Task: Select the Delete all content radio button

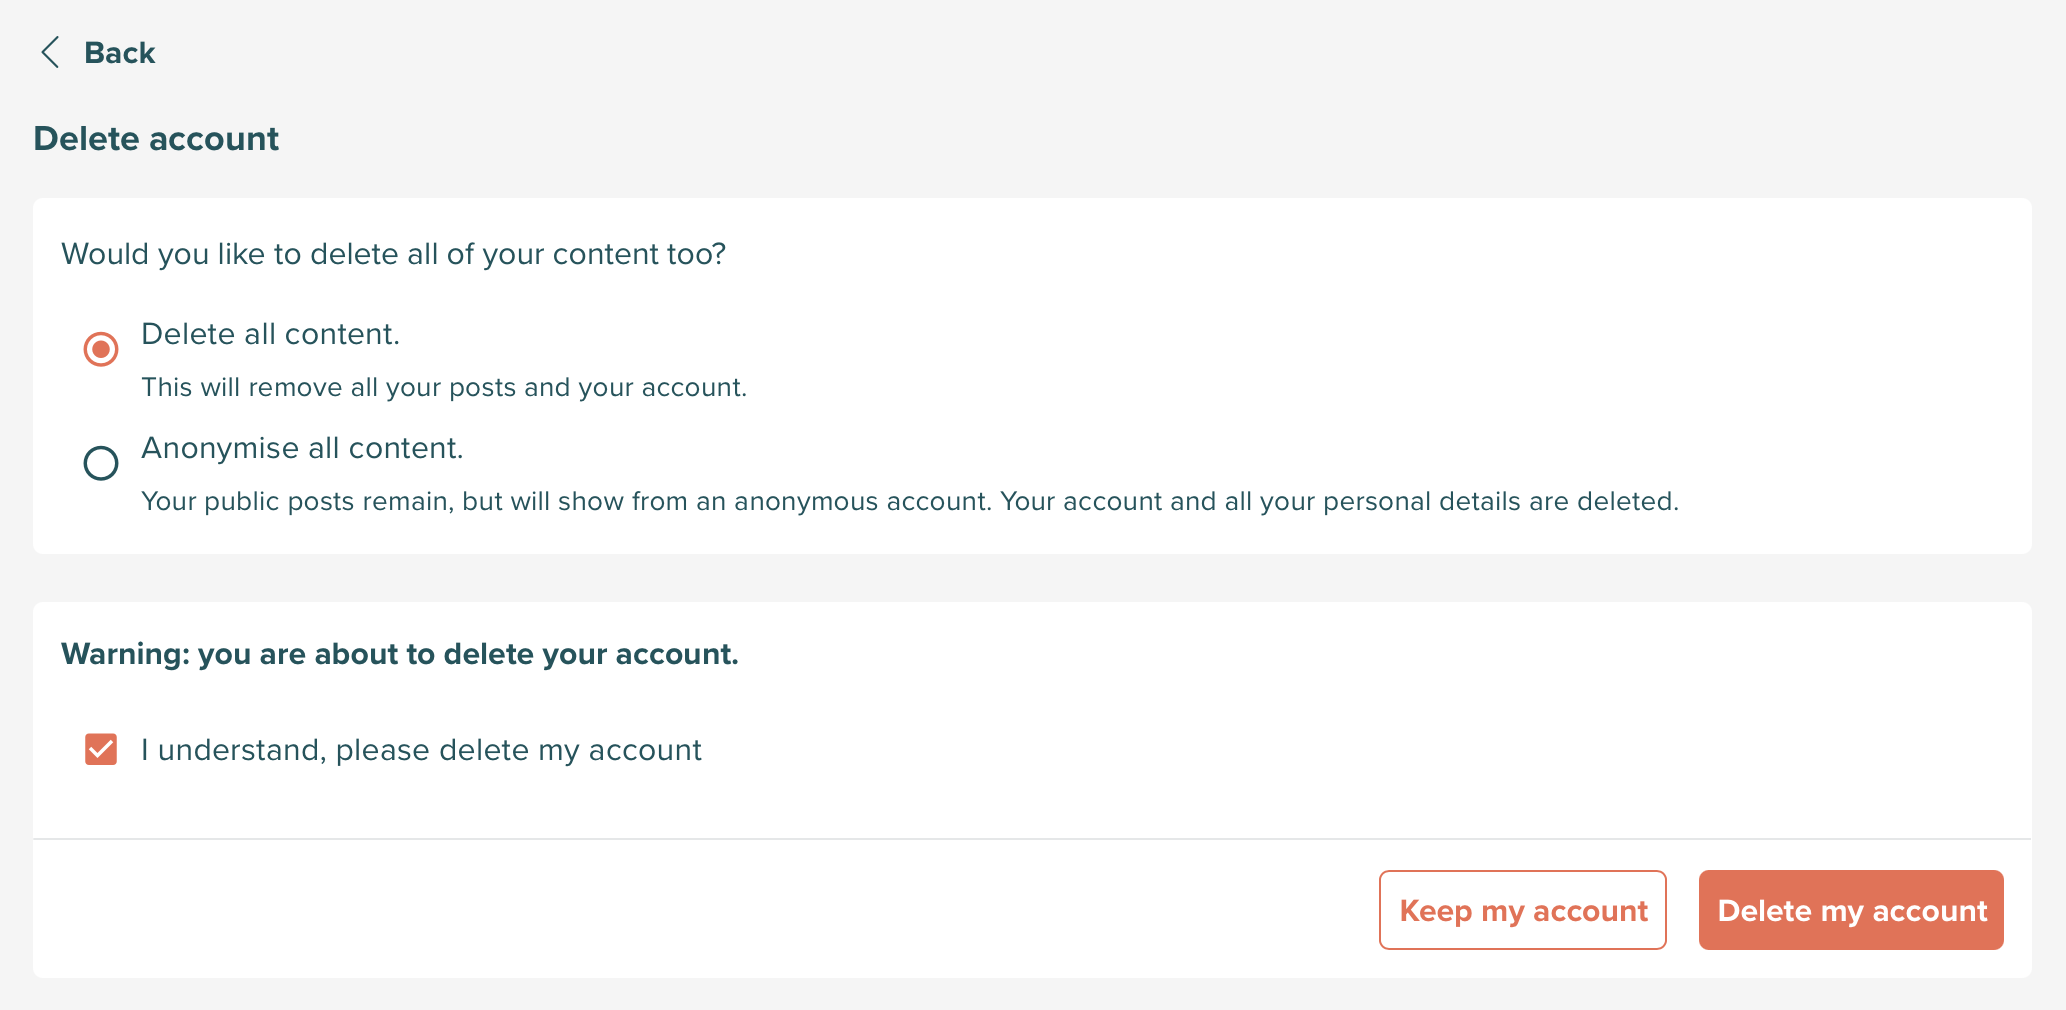Action: (x=100, y=349)
